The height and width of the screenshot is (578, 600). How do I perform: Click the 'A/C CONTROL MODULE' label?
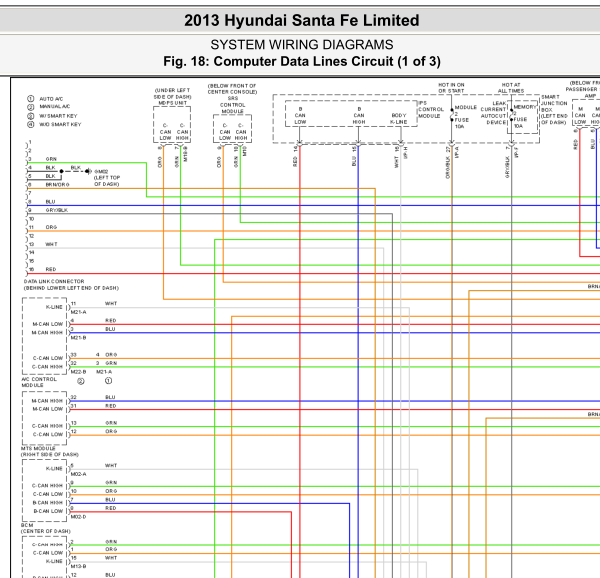click(x=39, y=382)
